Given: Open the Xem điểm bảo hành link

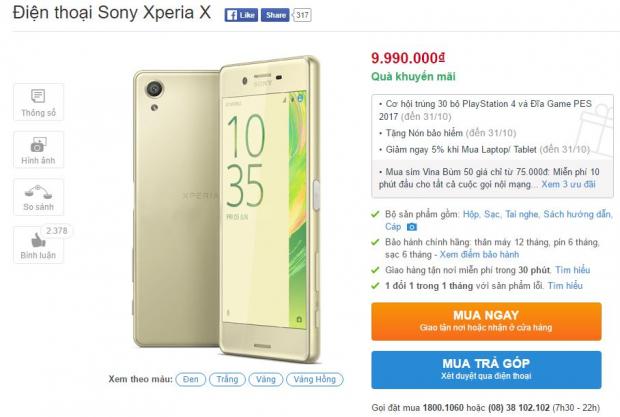Looking at the screenshot, I should point(479,255).
